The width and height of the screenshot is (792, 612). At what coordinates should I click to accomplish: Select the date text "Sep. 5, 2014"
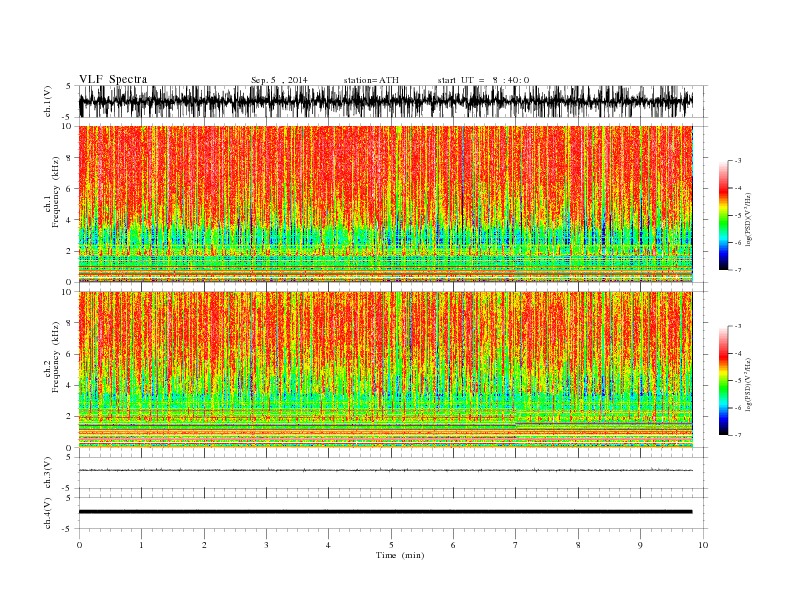tap(279, 80)
